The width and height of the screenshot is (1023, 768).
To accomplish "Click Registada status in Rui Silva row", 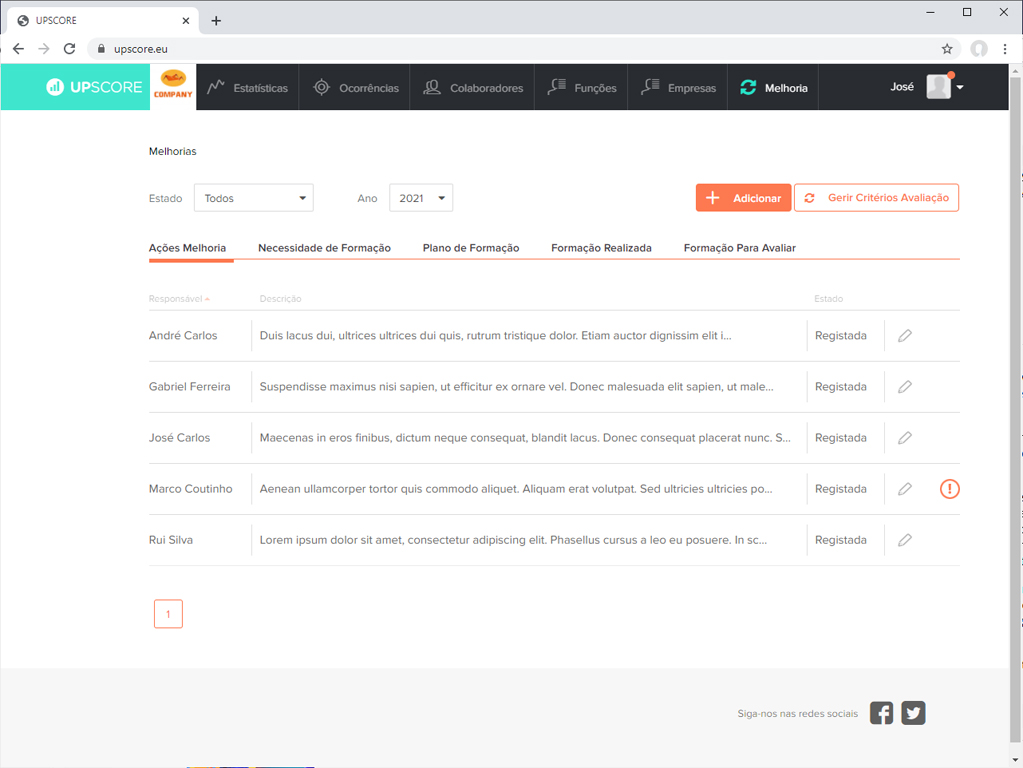I will click(x=841, y=540).
